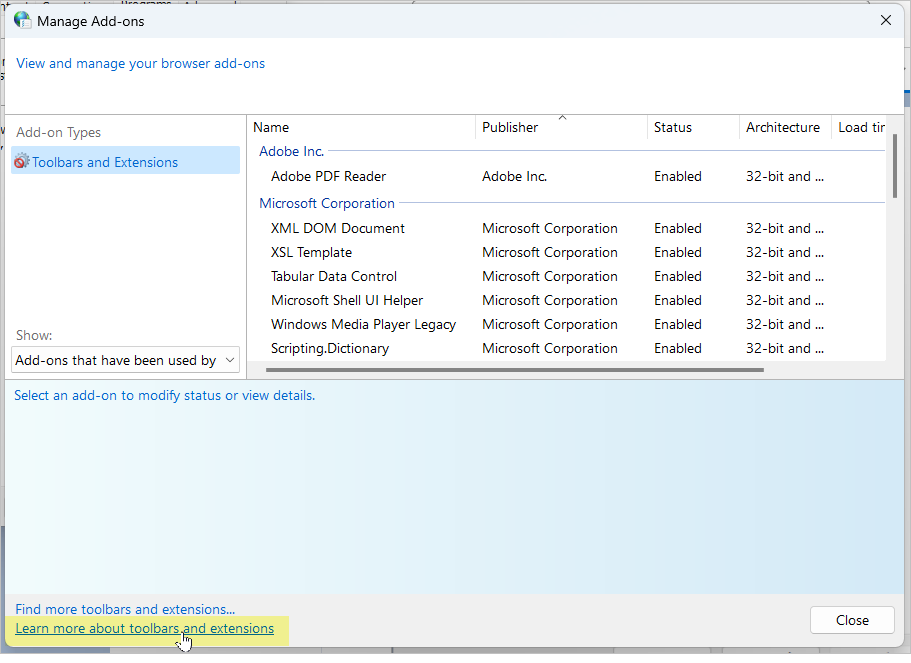Viewport: 911px width, 663px height.
Task: Select the XML DOM Document add-on
Action: pos(338,228)
